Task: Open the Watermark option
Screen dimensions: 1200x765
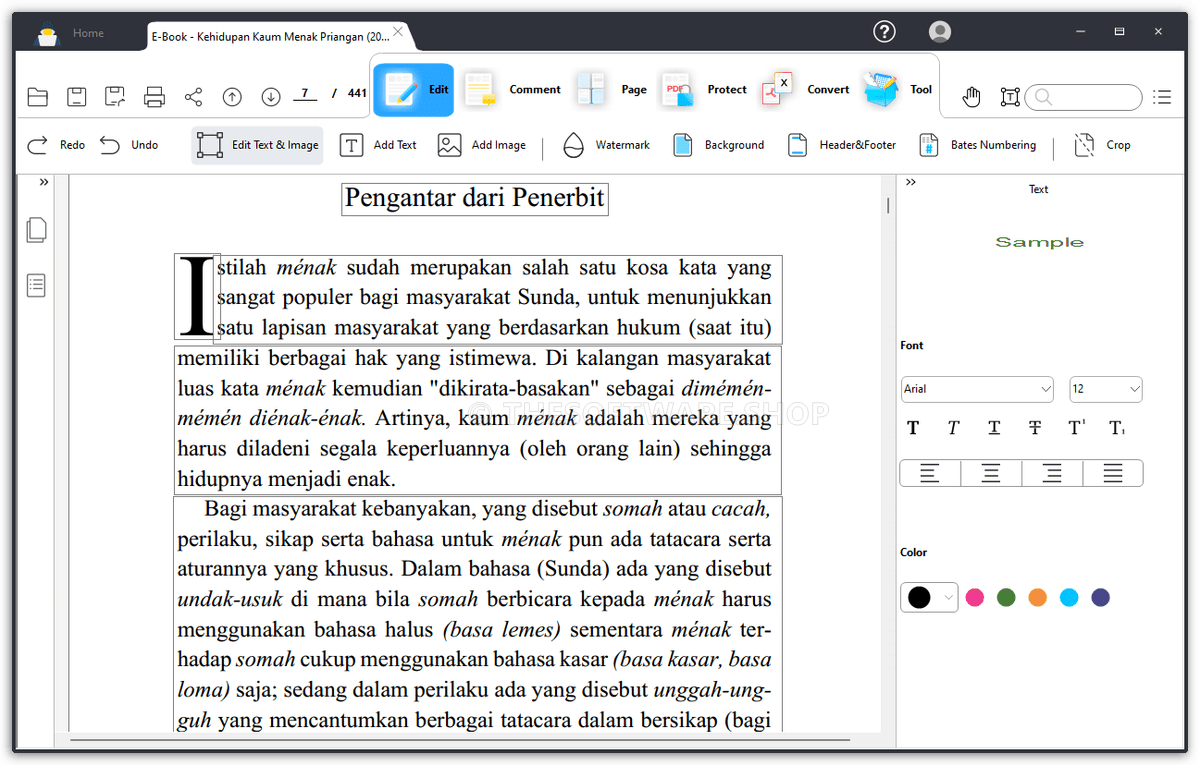Action: [x=606, y=145]
